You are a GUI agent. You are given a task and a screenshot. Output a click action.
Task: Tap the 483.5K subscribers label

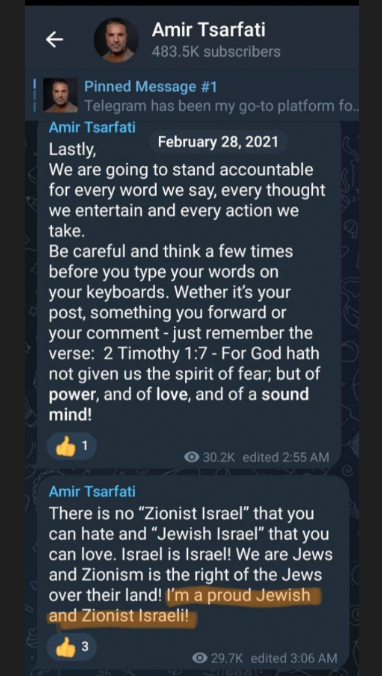coord(216,52)
